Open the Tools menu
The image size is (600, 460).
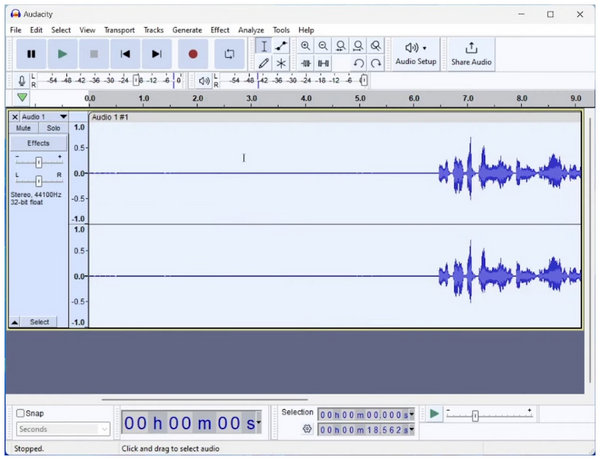(281, 30)
